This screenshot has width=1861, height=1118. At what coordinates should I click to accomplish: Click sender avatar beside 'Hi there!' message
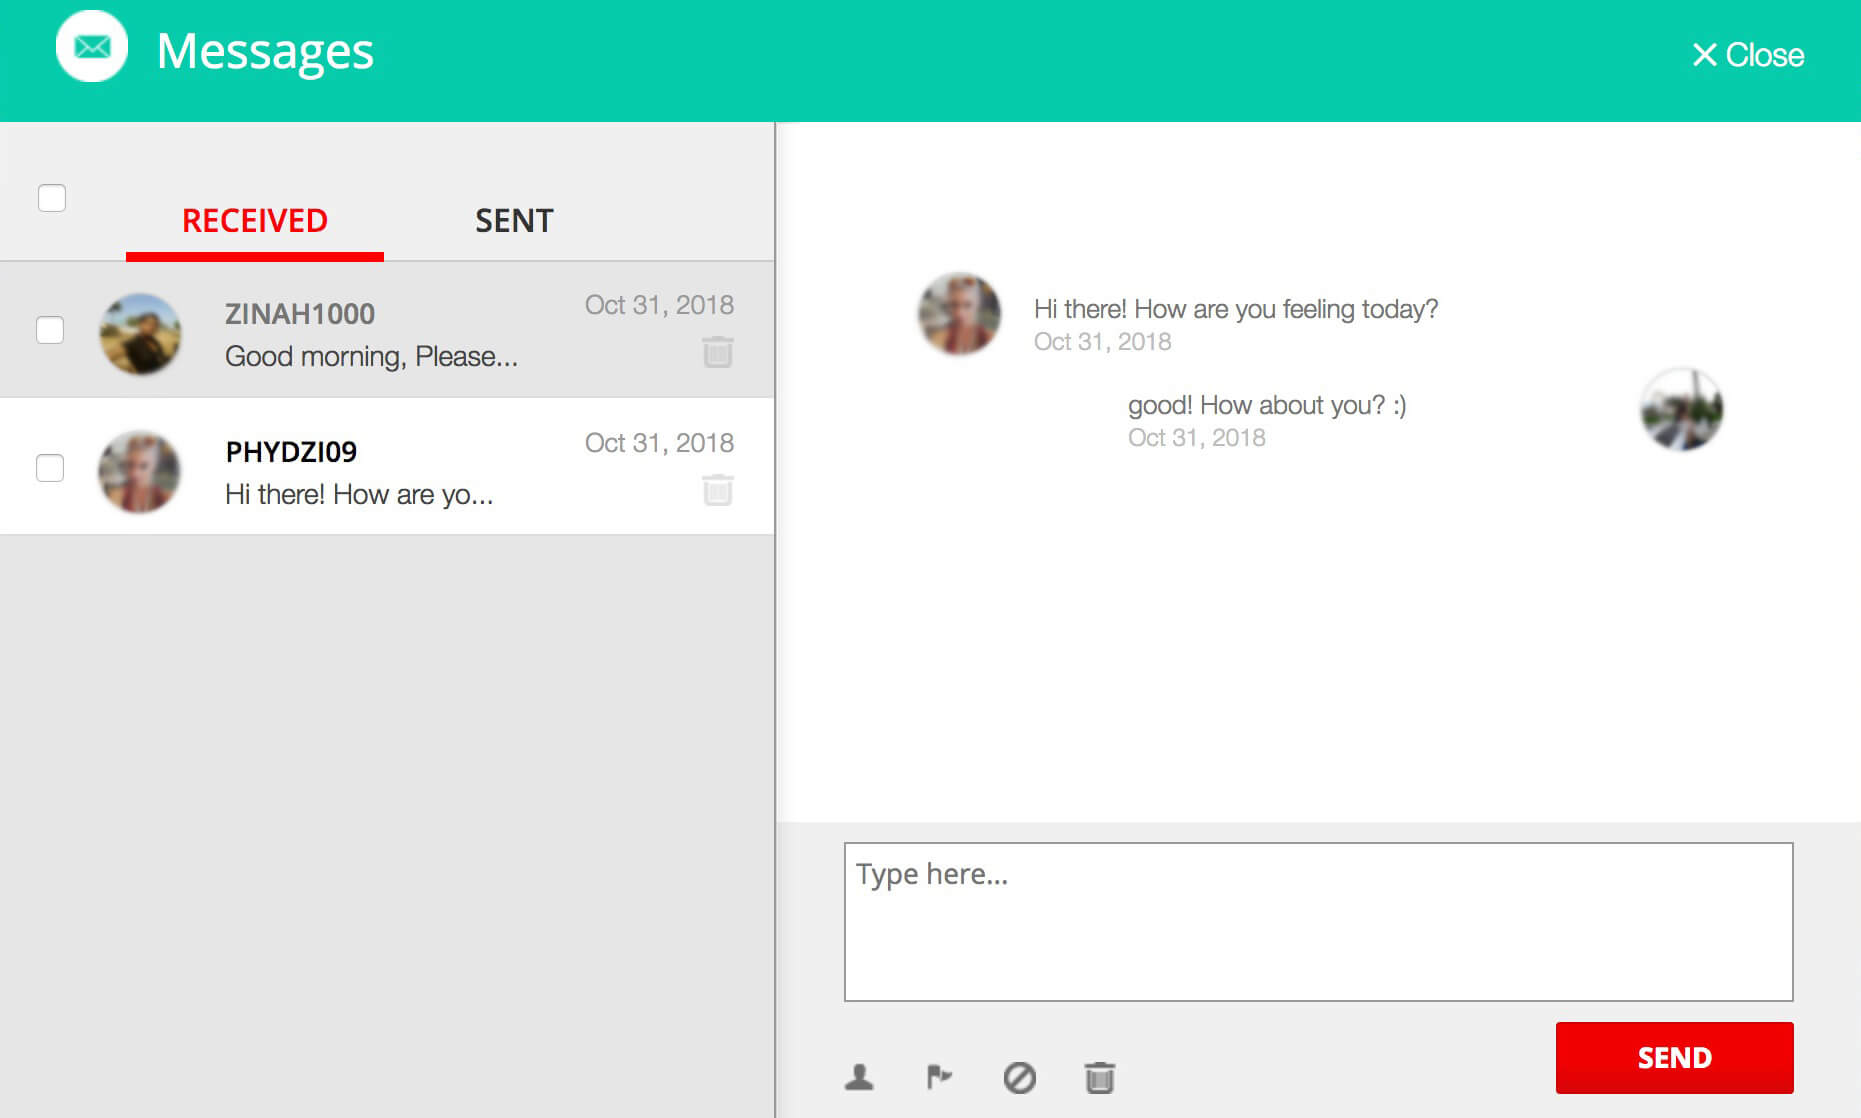click(959, 314)
